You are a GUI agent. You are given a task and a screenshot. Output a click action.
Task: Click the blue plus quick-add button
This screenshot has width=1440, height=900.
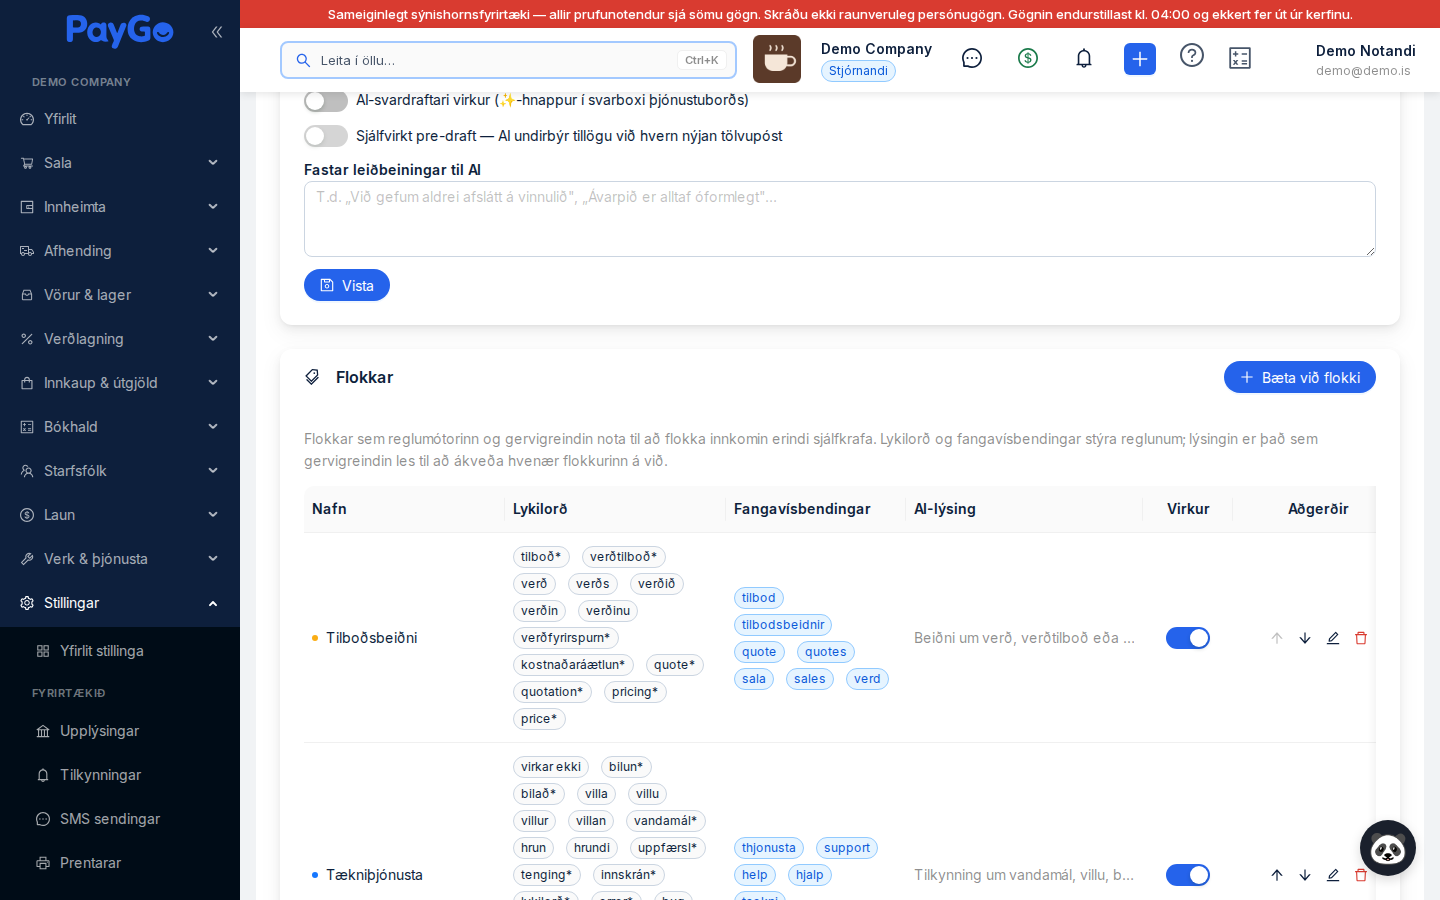coord(1140,59)
